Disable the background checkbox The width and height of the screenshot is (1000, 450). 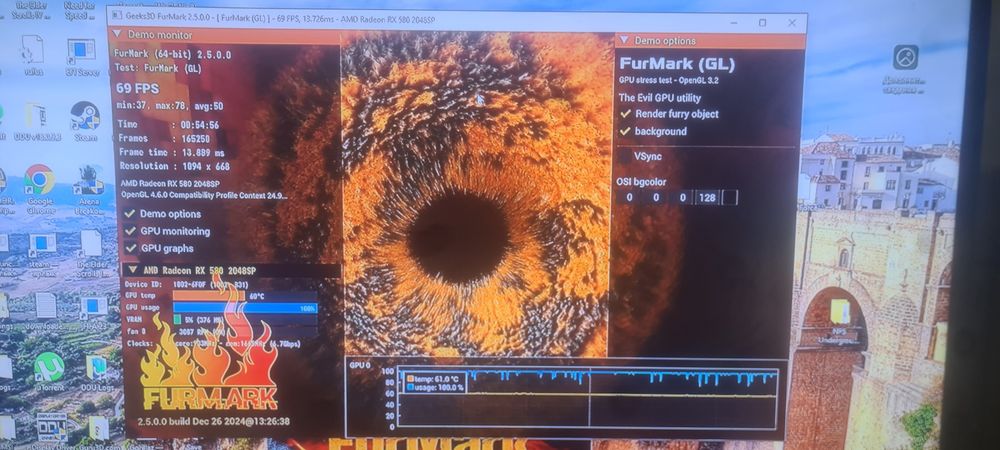[625, 131]
